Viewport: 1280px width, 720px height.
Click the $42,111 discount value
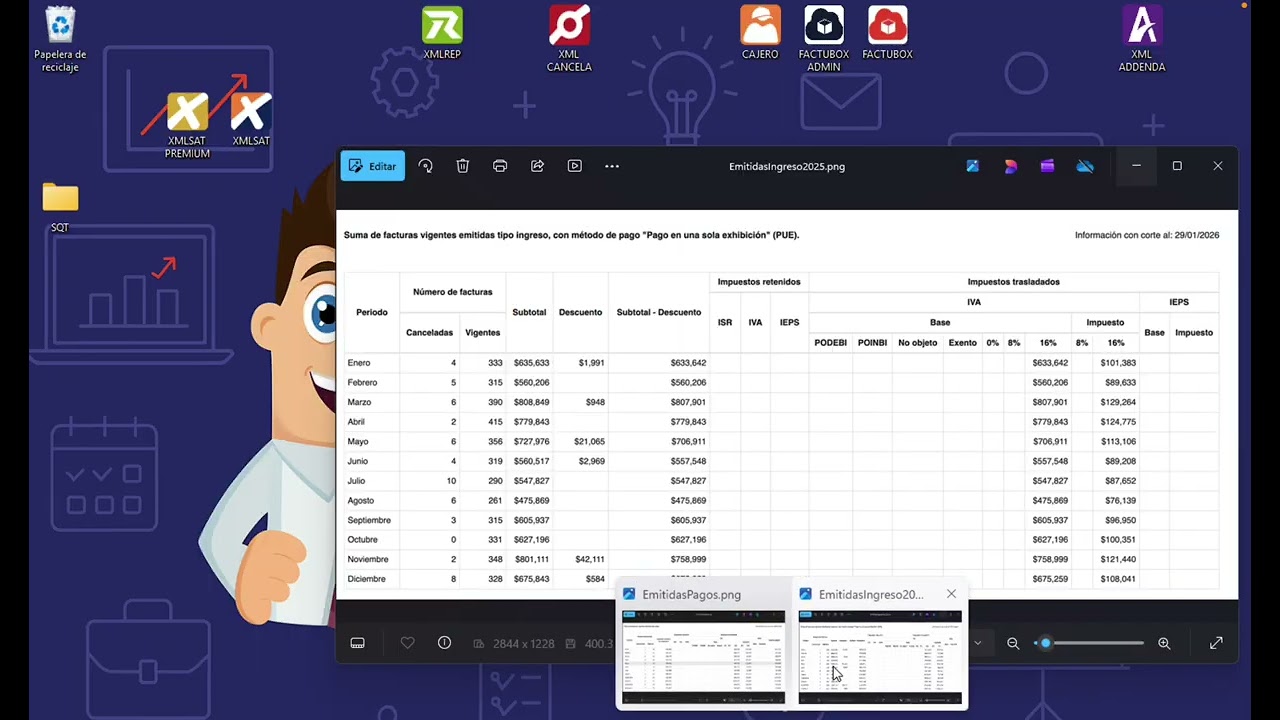pyautogui.click(x=589, y=559)
